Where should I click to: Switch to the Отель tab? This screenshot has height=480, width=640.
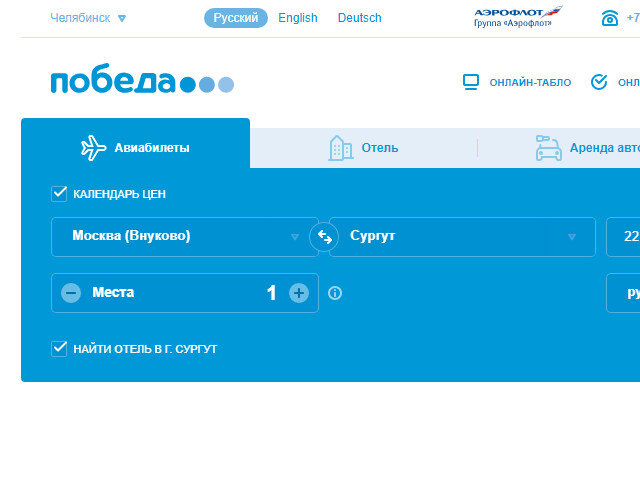click(363, 148)
